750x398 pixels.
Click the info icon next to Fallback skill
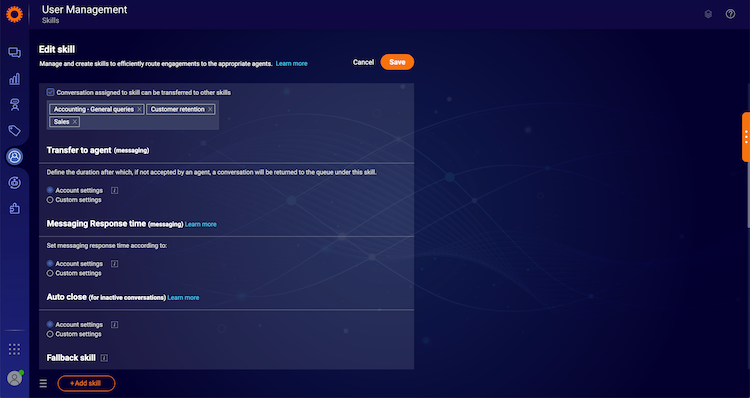(x=104, y=358)
